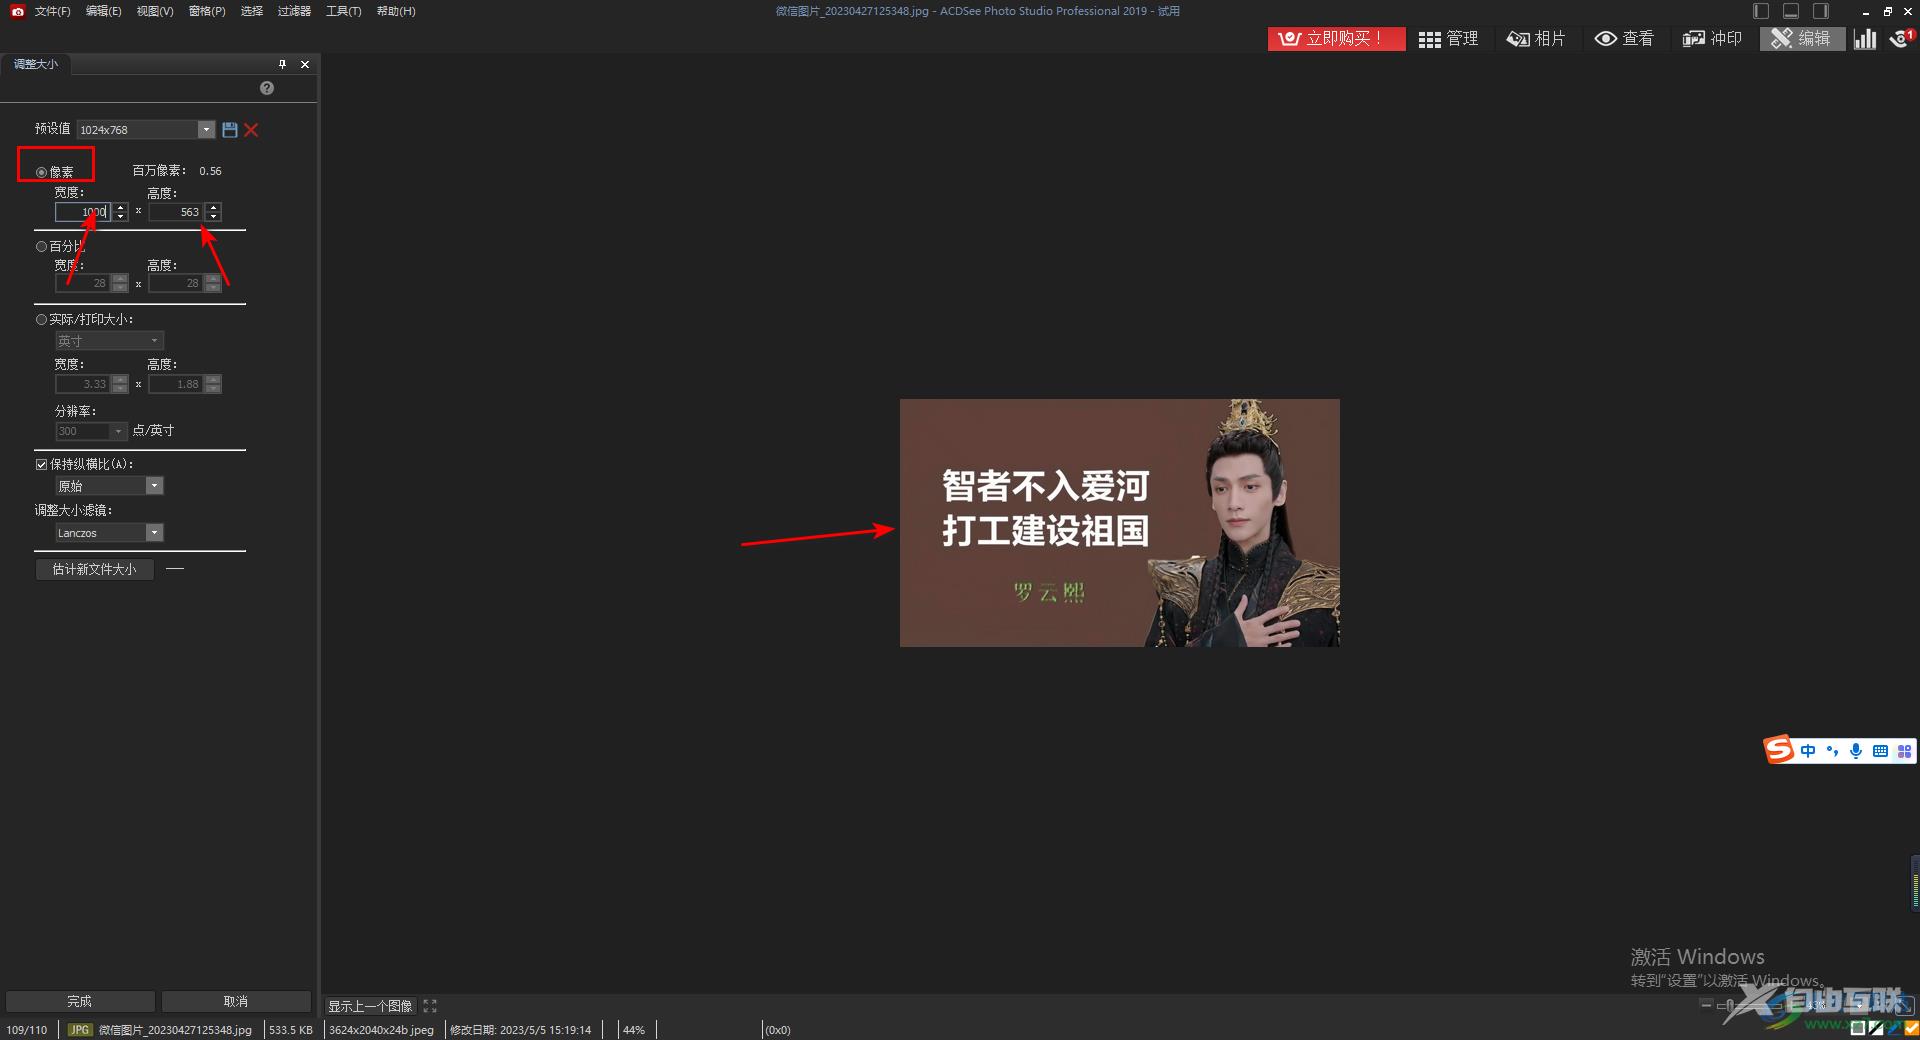1920x1040 pixels.
Task: Toggle Sogou 中 Chinese/English mode
Action: pos(1808,751)
